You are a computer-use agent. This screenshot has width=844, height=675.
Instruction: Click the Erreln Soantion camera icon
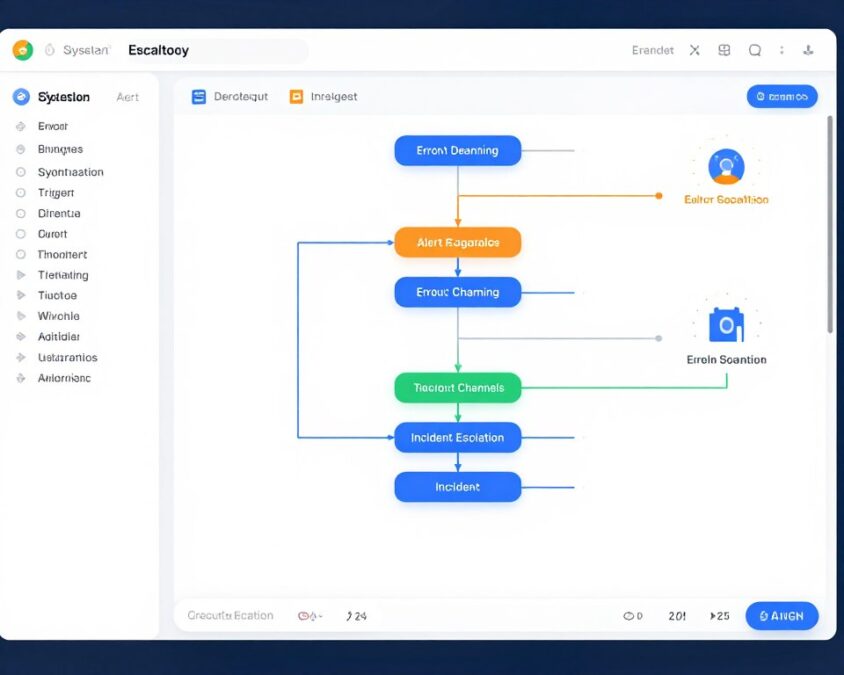[x=727, y=323]
